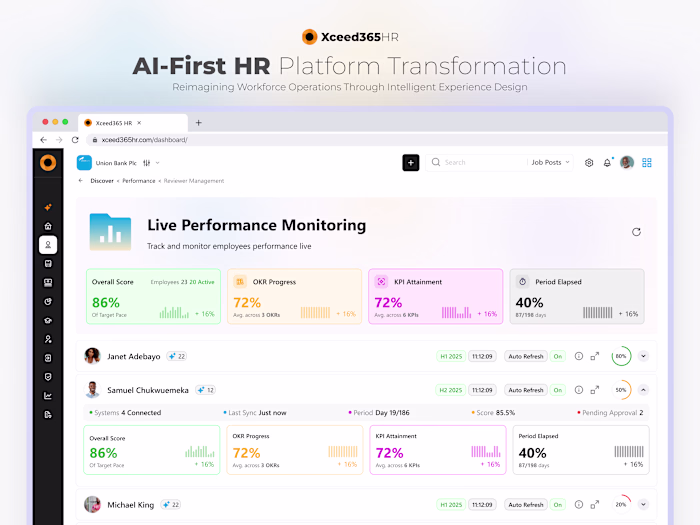Click AI badge 12 next to Samuel Chukwuemeka

coord(206,390)
